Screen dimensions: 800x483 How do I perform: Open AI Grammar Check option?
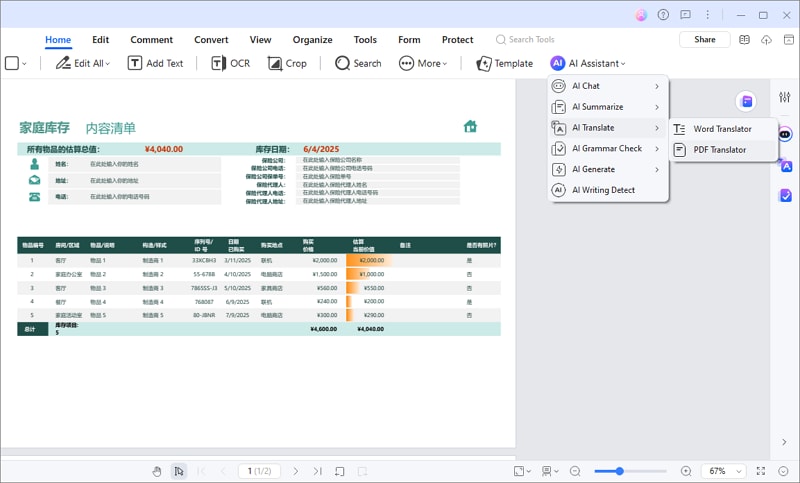tap(608, 148)
